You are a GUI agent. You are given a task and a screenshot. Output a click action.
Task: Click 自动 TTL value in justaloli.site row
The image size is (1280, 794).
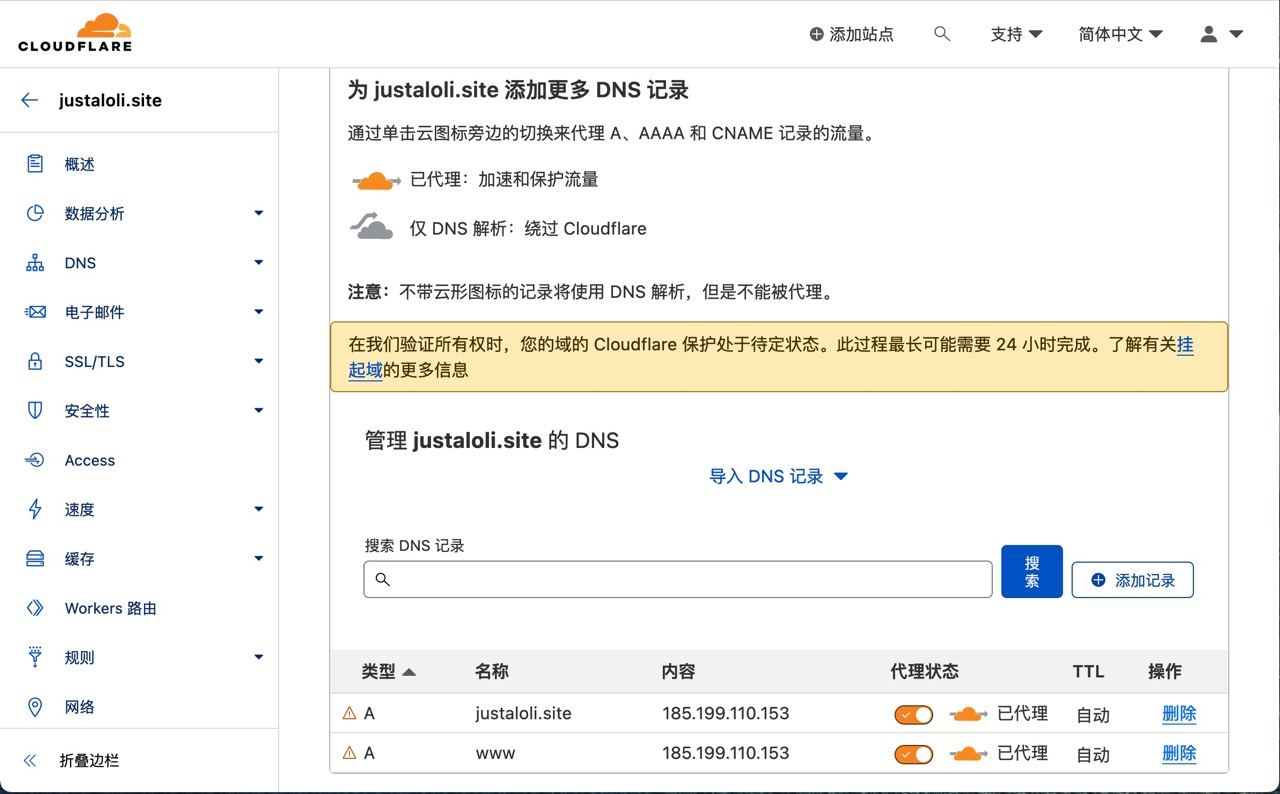pos(1093,715)
